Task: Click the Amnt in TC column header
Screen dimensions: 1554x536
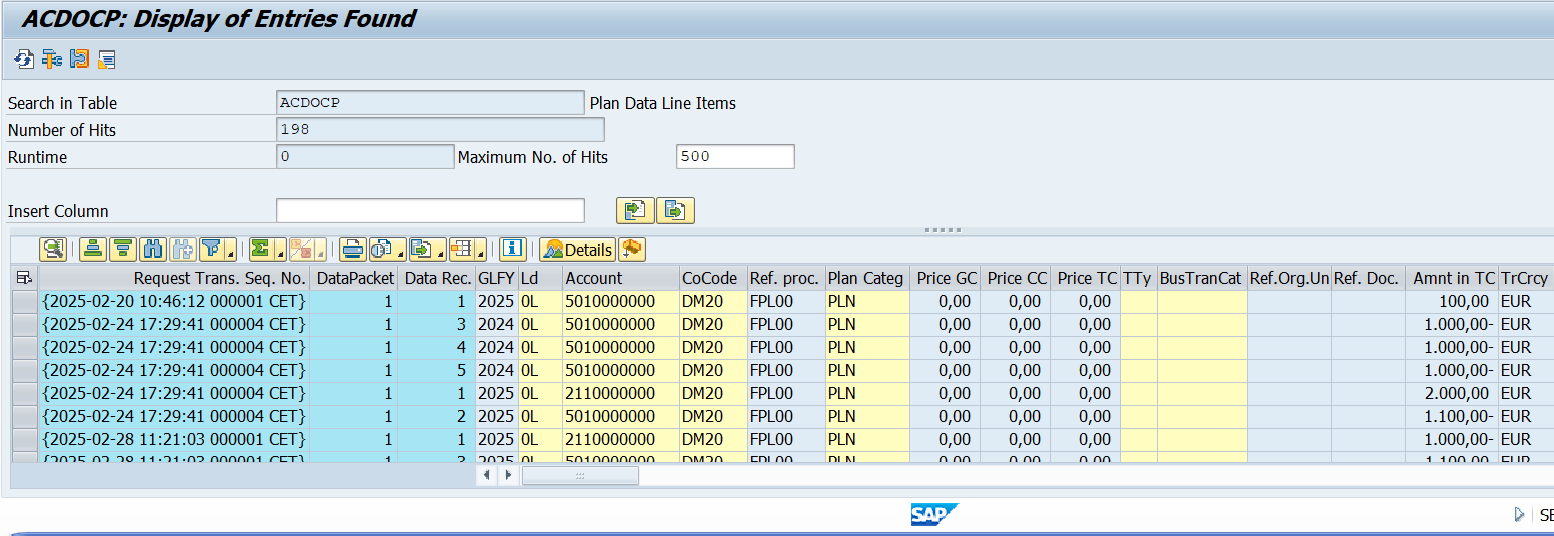Action: coord(1452,278)
